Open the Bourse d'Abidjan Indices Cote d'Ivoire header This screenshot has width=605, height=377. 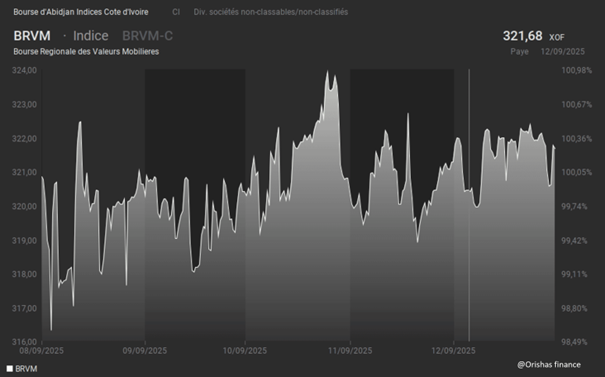(81, 12)
